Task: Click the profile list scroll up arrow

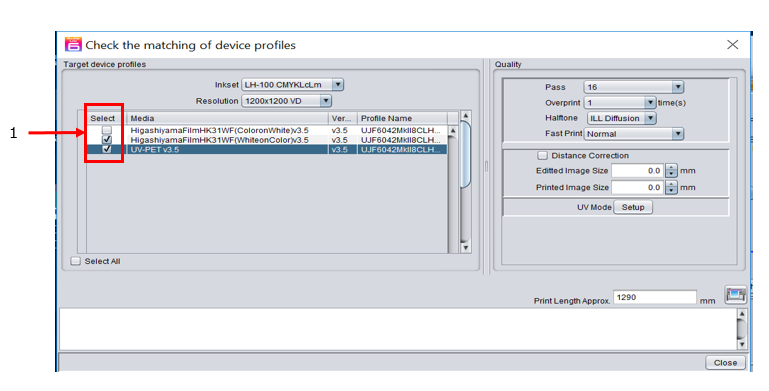Action: click(x=466, y=116)
